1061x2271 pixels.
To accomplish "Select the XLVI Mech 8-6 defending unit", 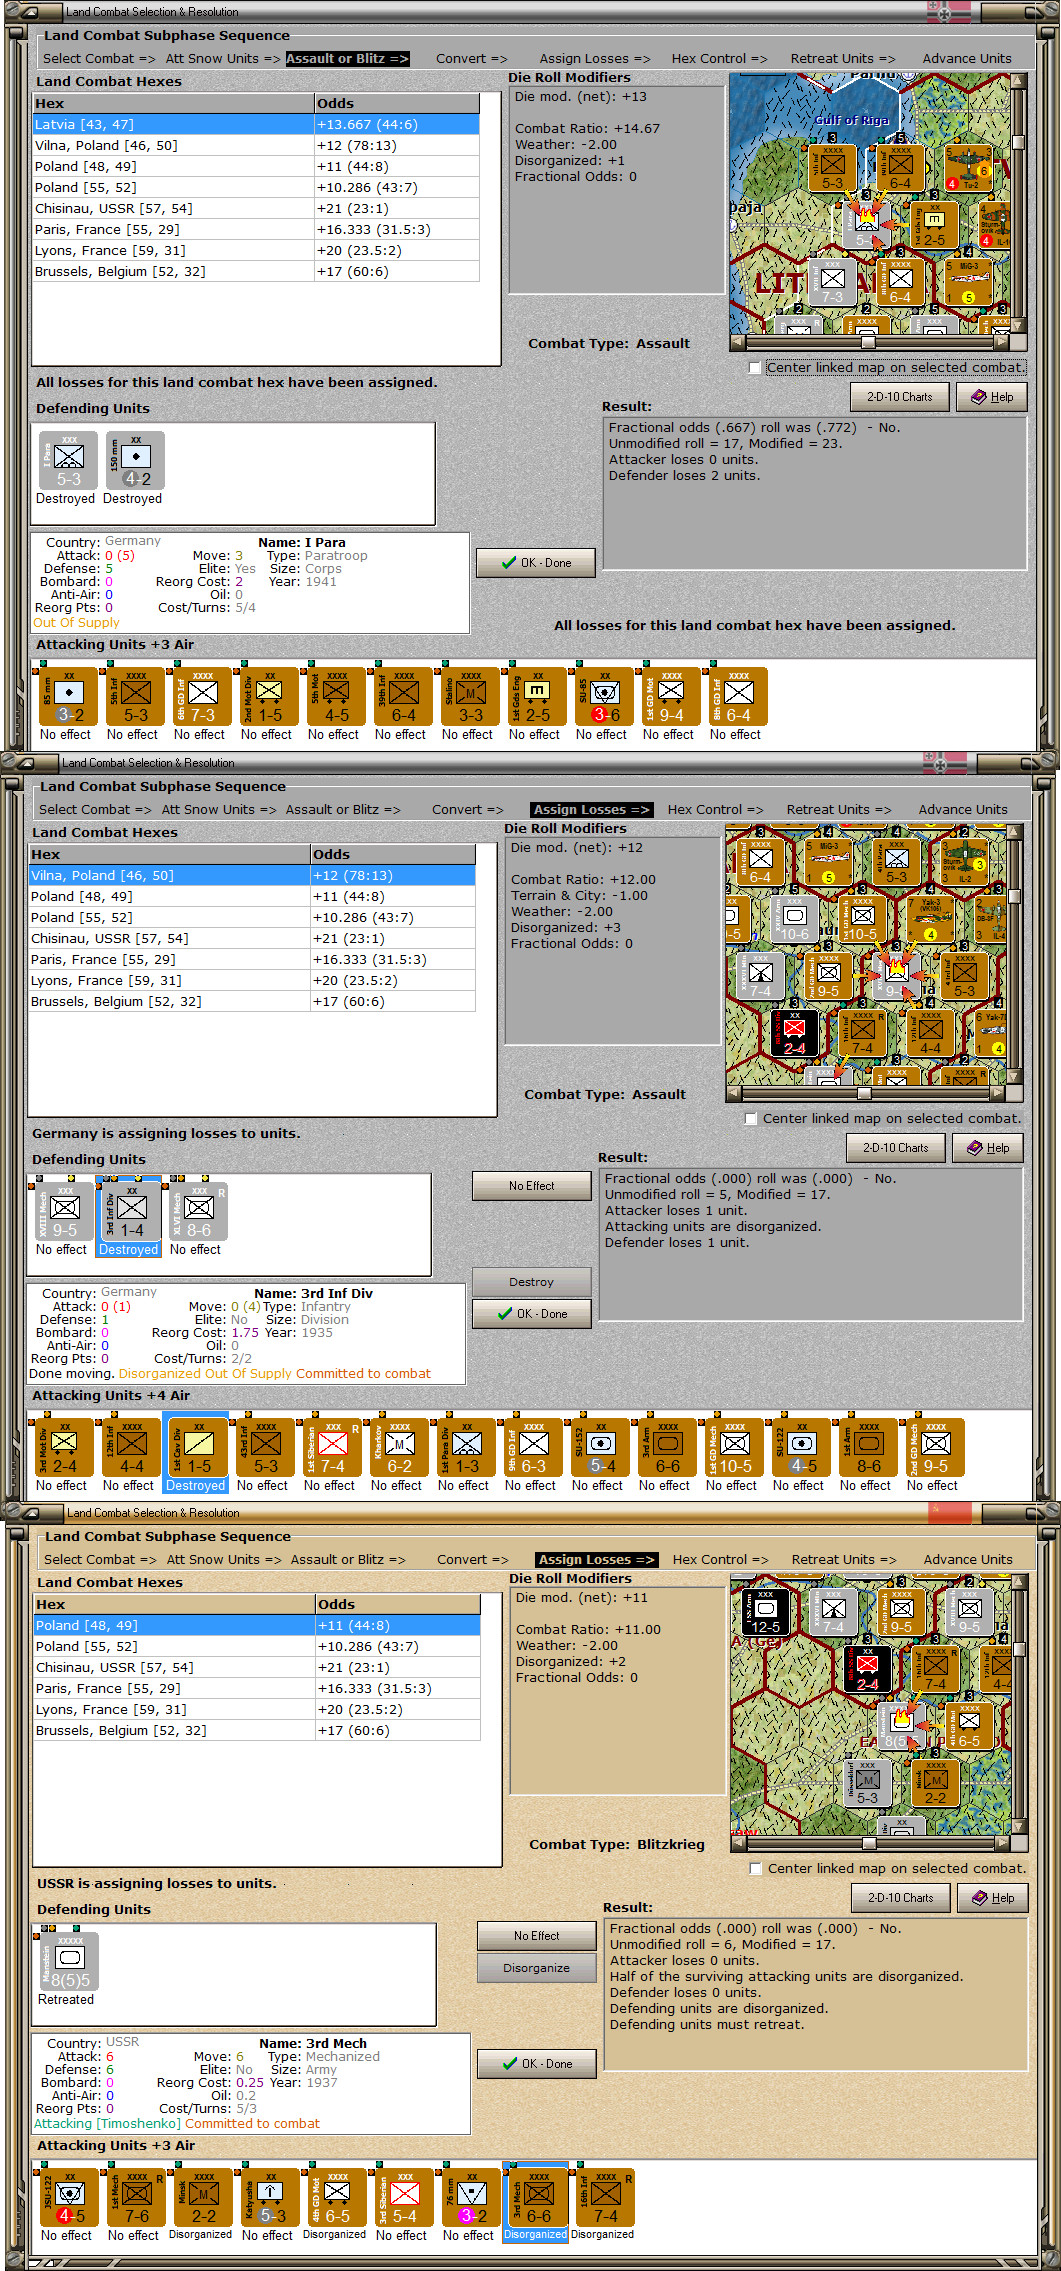I will [198, 1212].
